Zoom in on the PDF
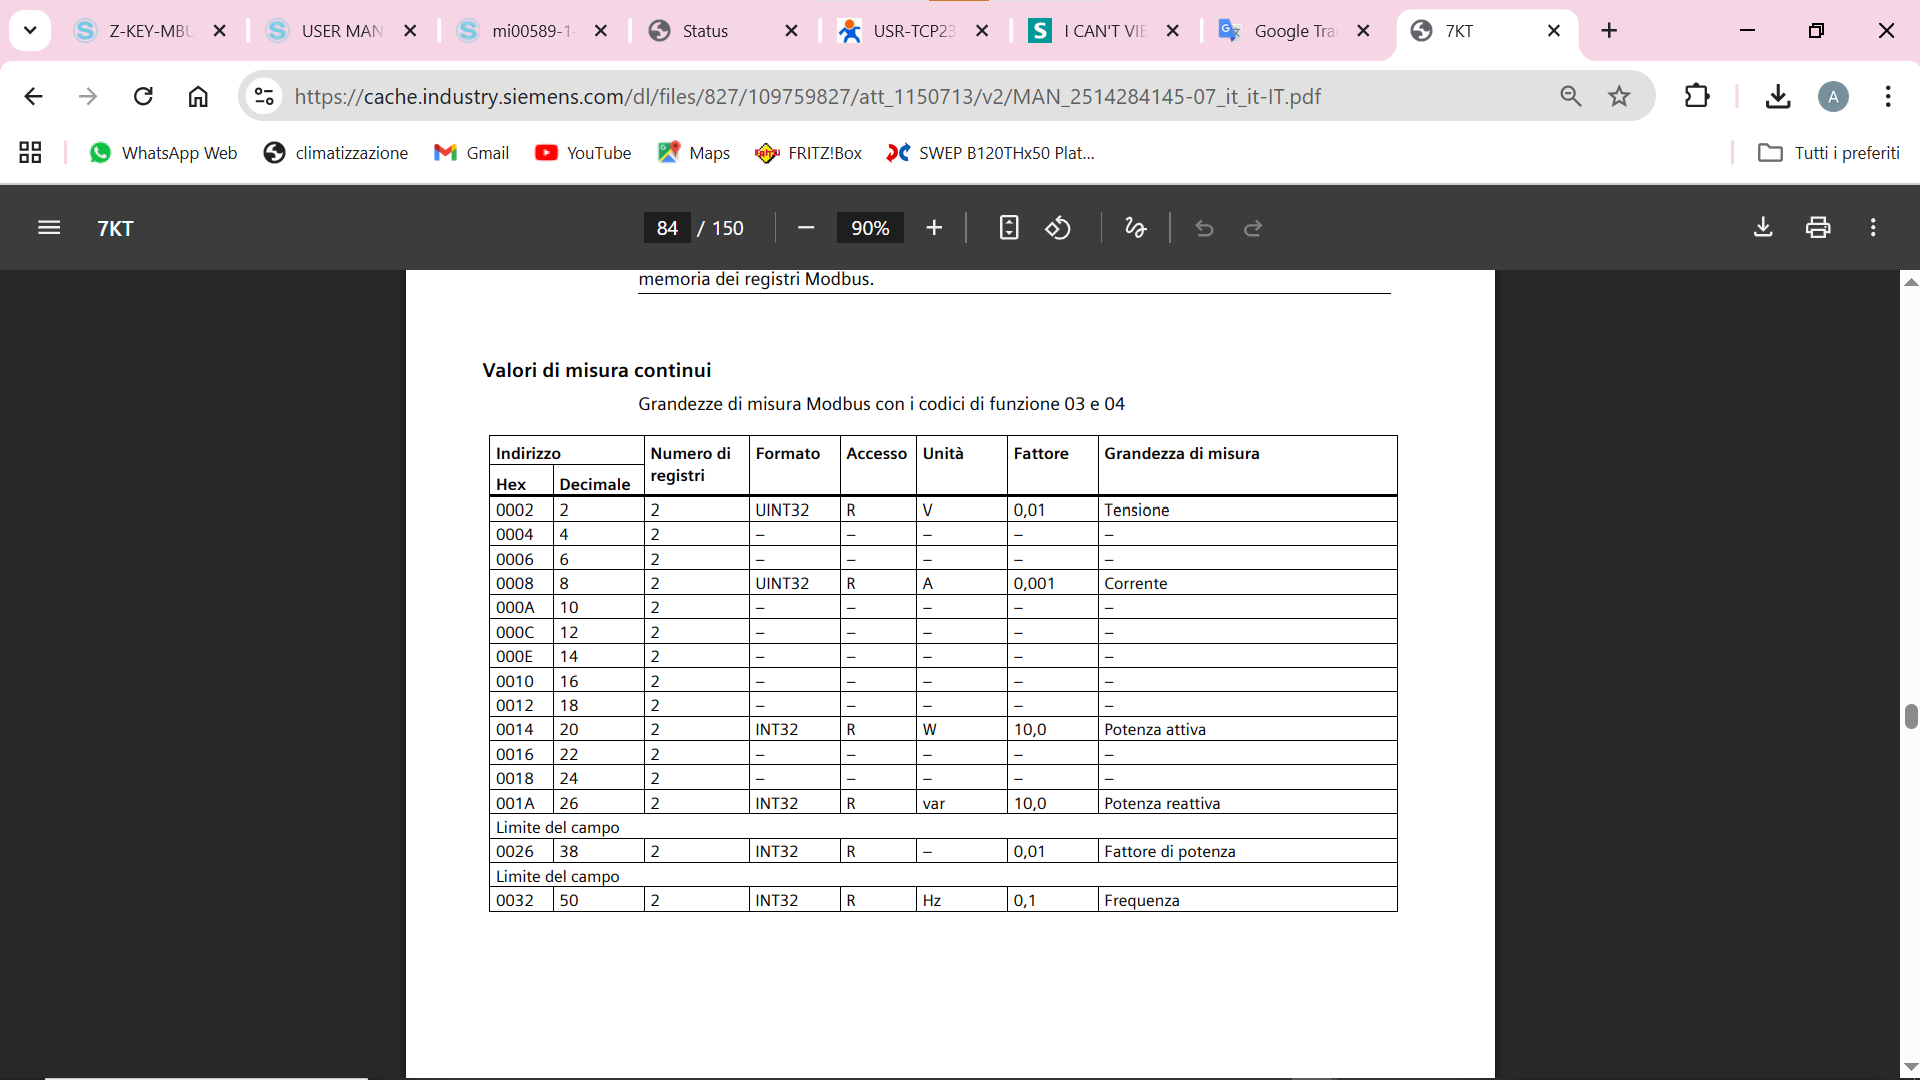Image resolution: width=1920 pixels, height=1080 pixels. coord(934,228)
